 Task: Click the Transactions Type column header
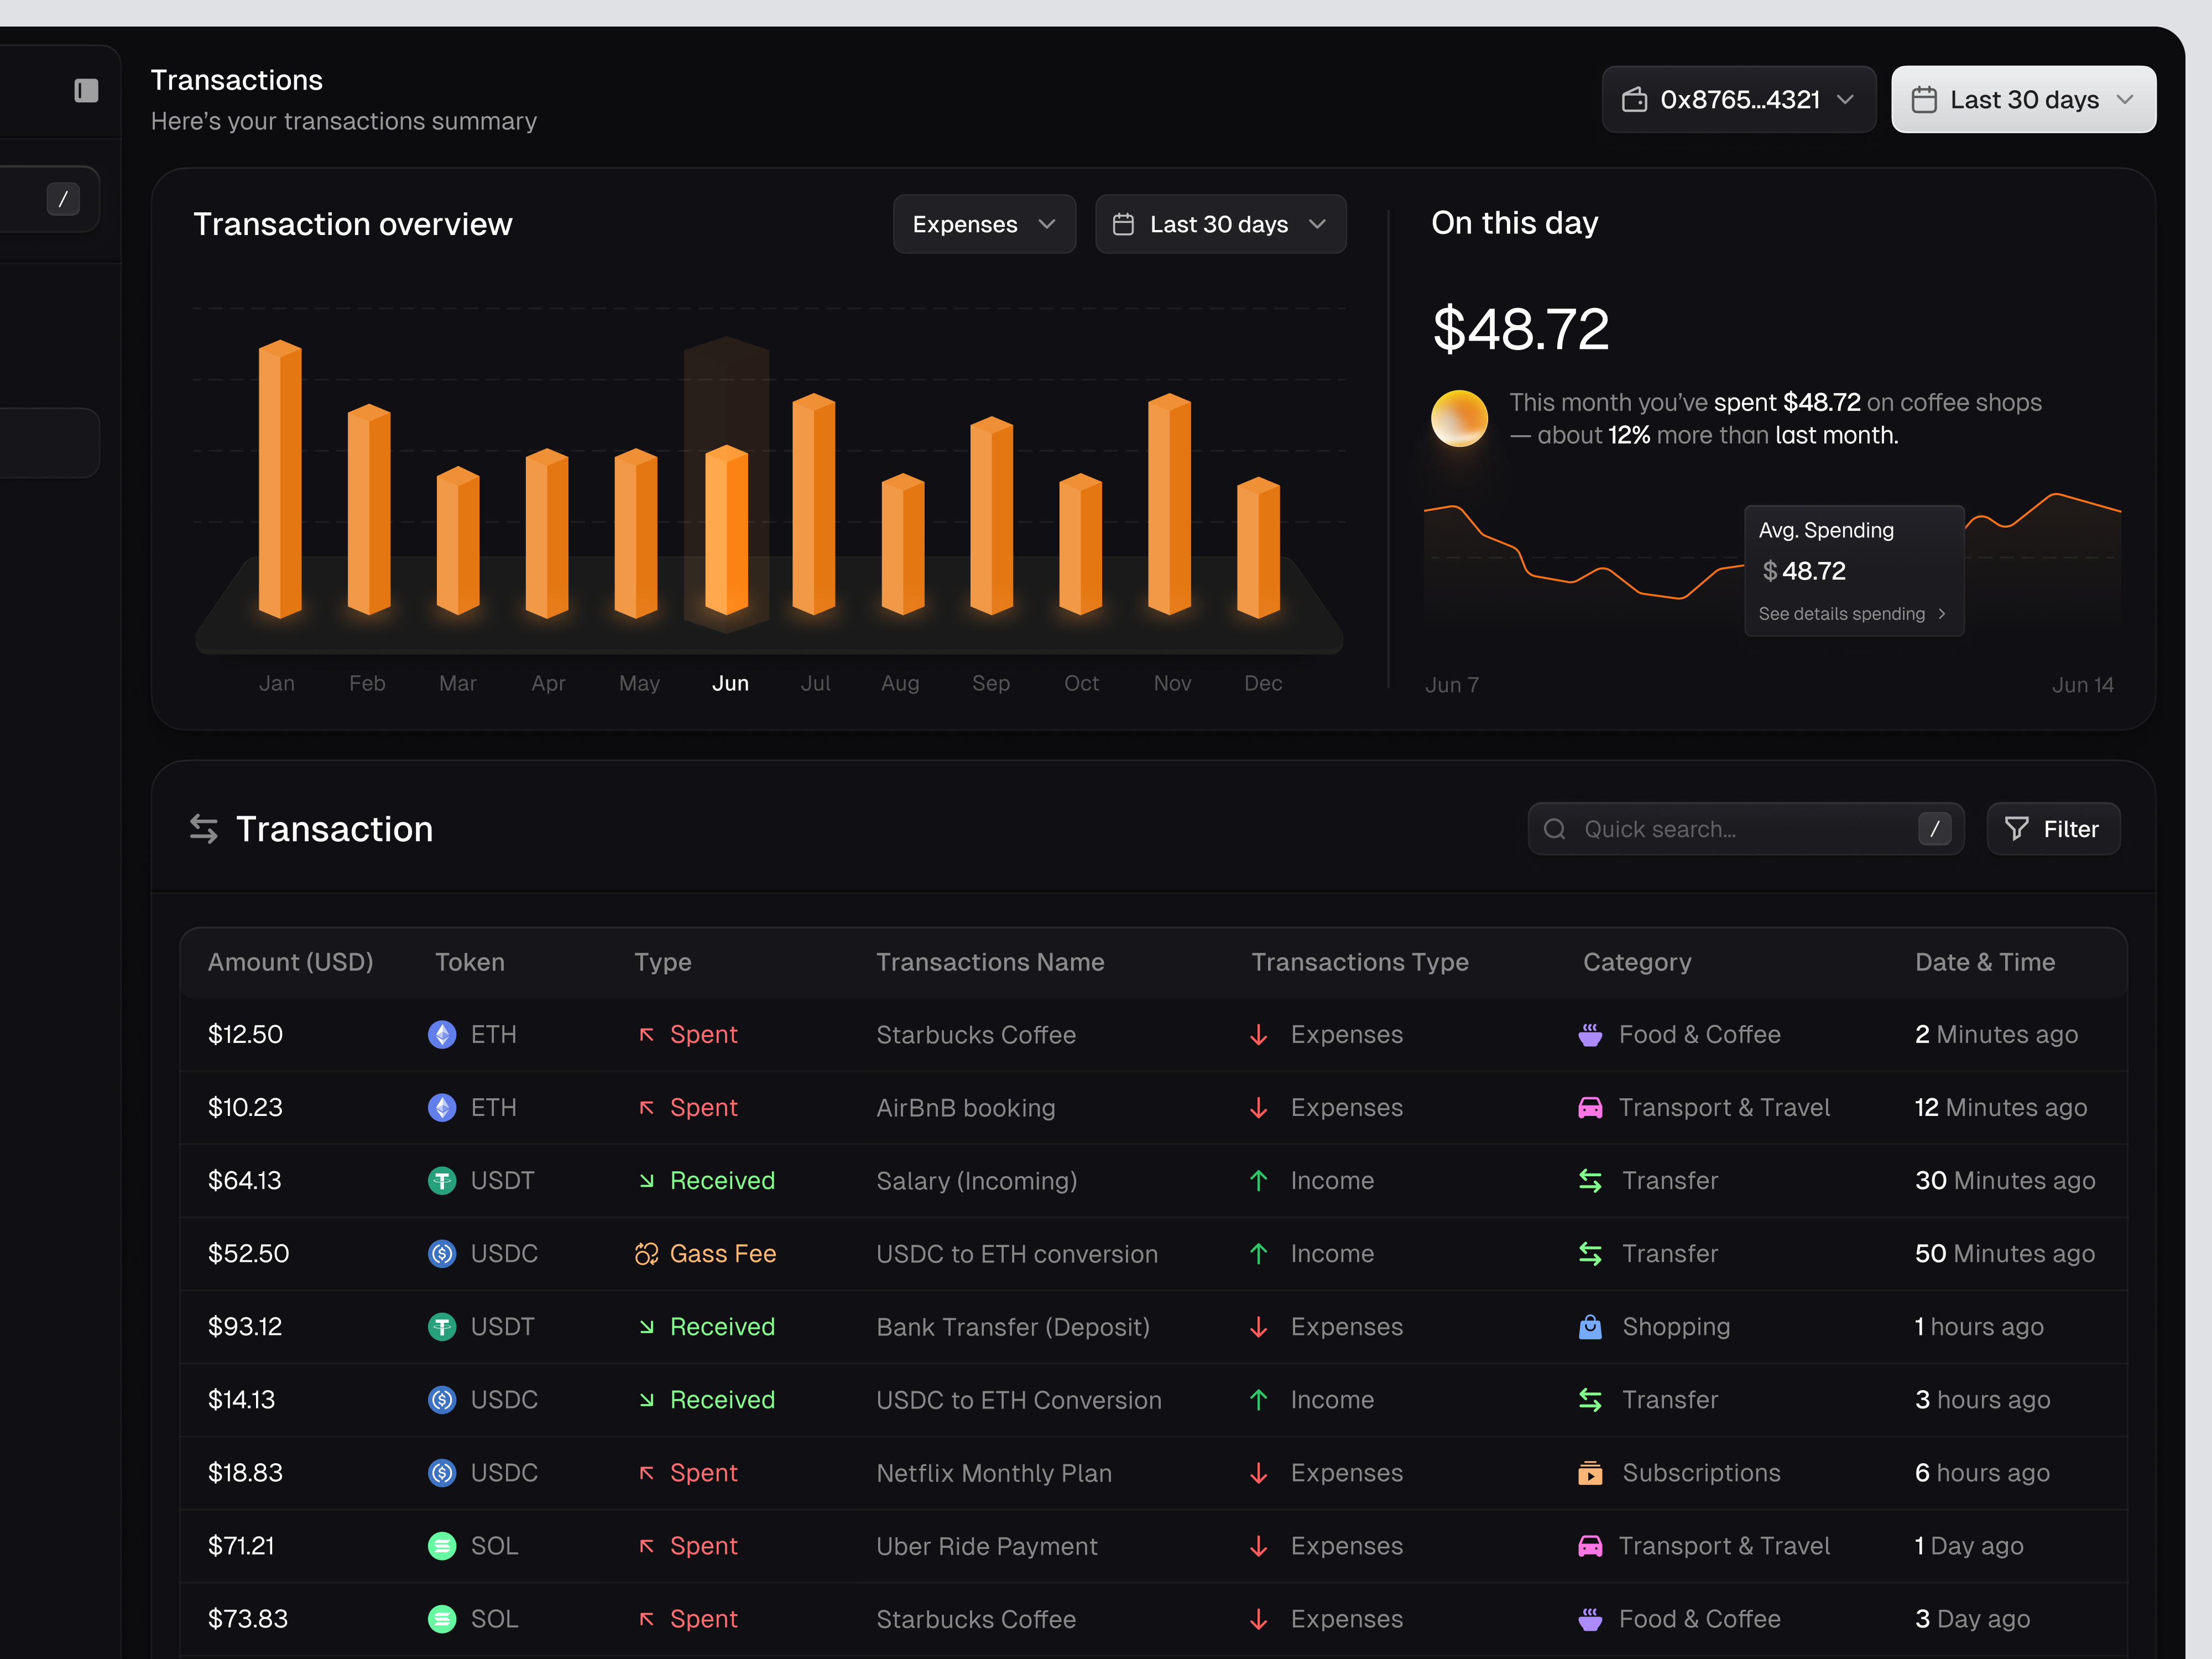[x=1360, y=962]
